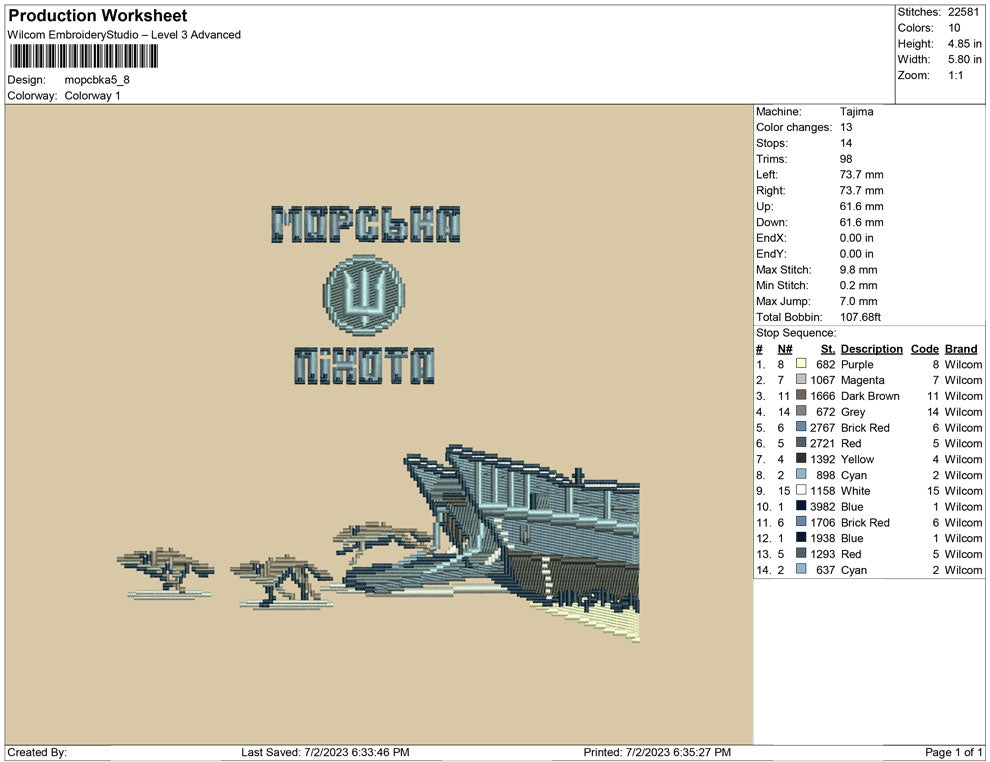Click the middle embroidered soldier figure
This screenshot has width=990, height=762.
coord(282,581)
